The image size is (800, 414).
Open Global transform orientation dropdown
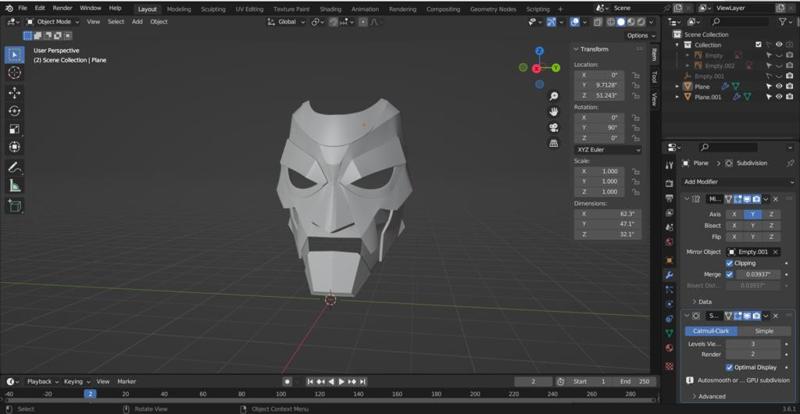286,22
